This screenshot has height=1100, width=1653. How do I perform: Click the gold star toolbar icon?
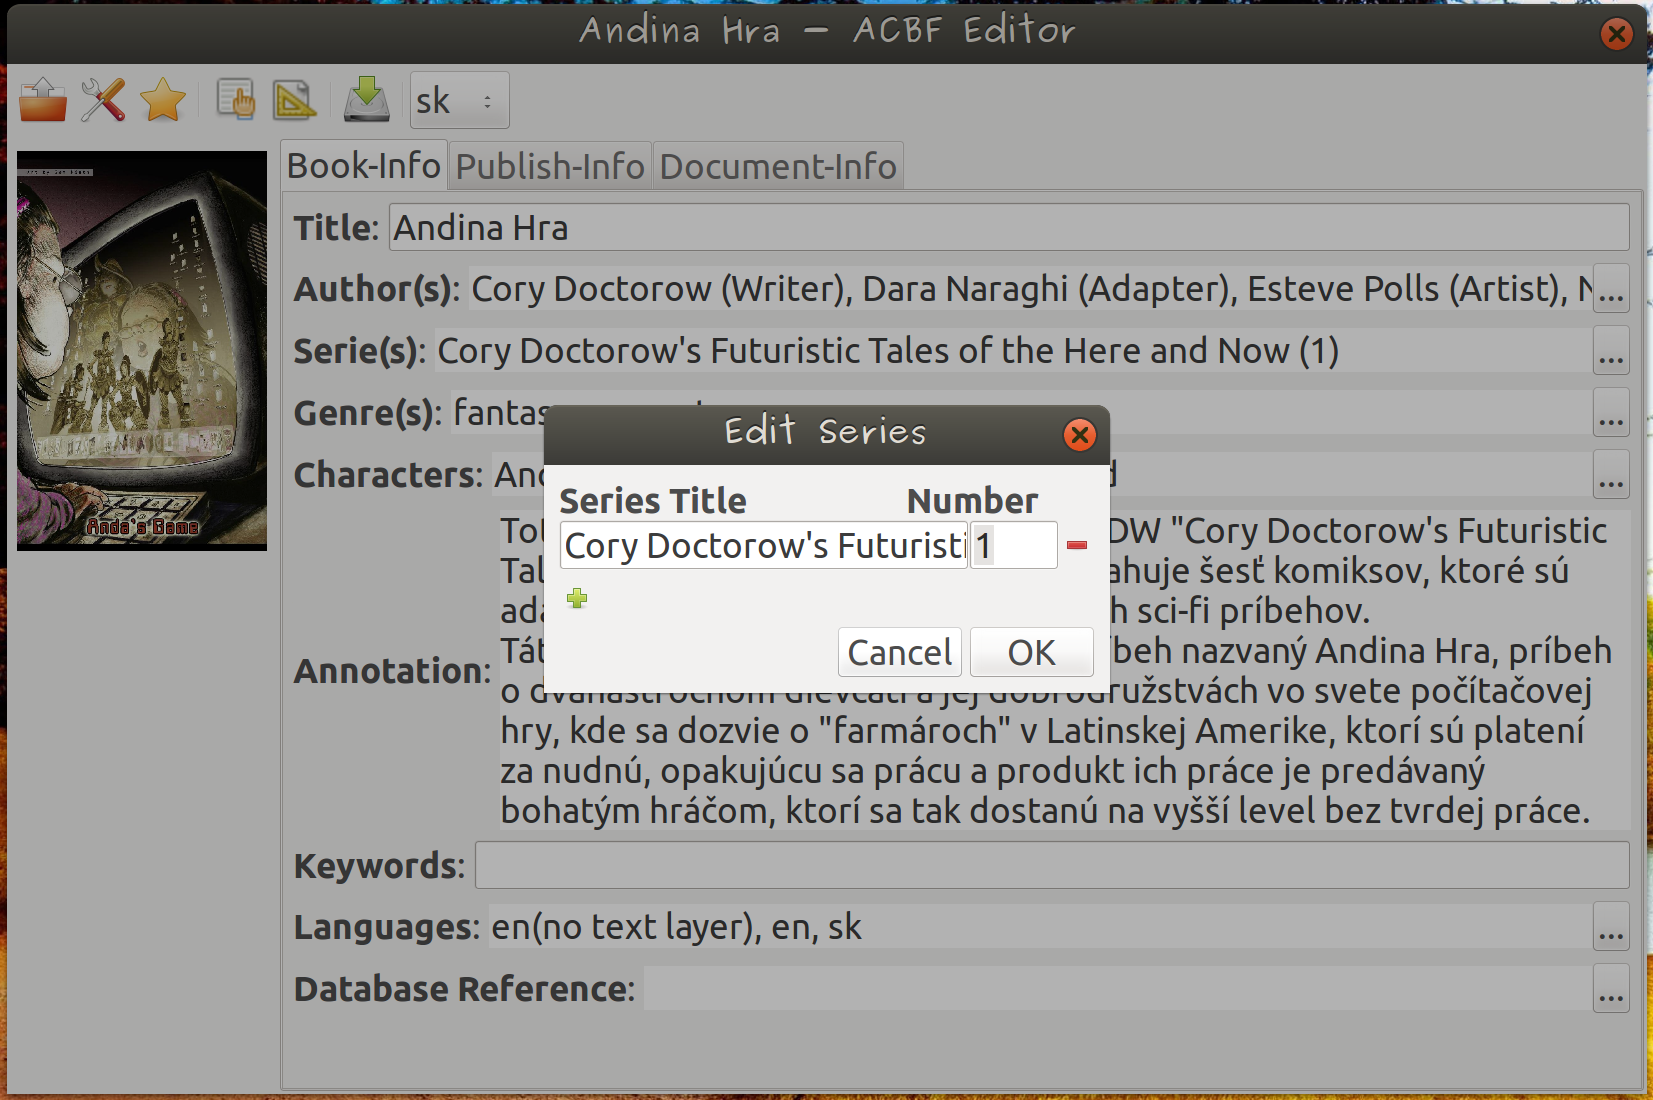(x=163, y=100)
